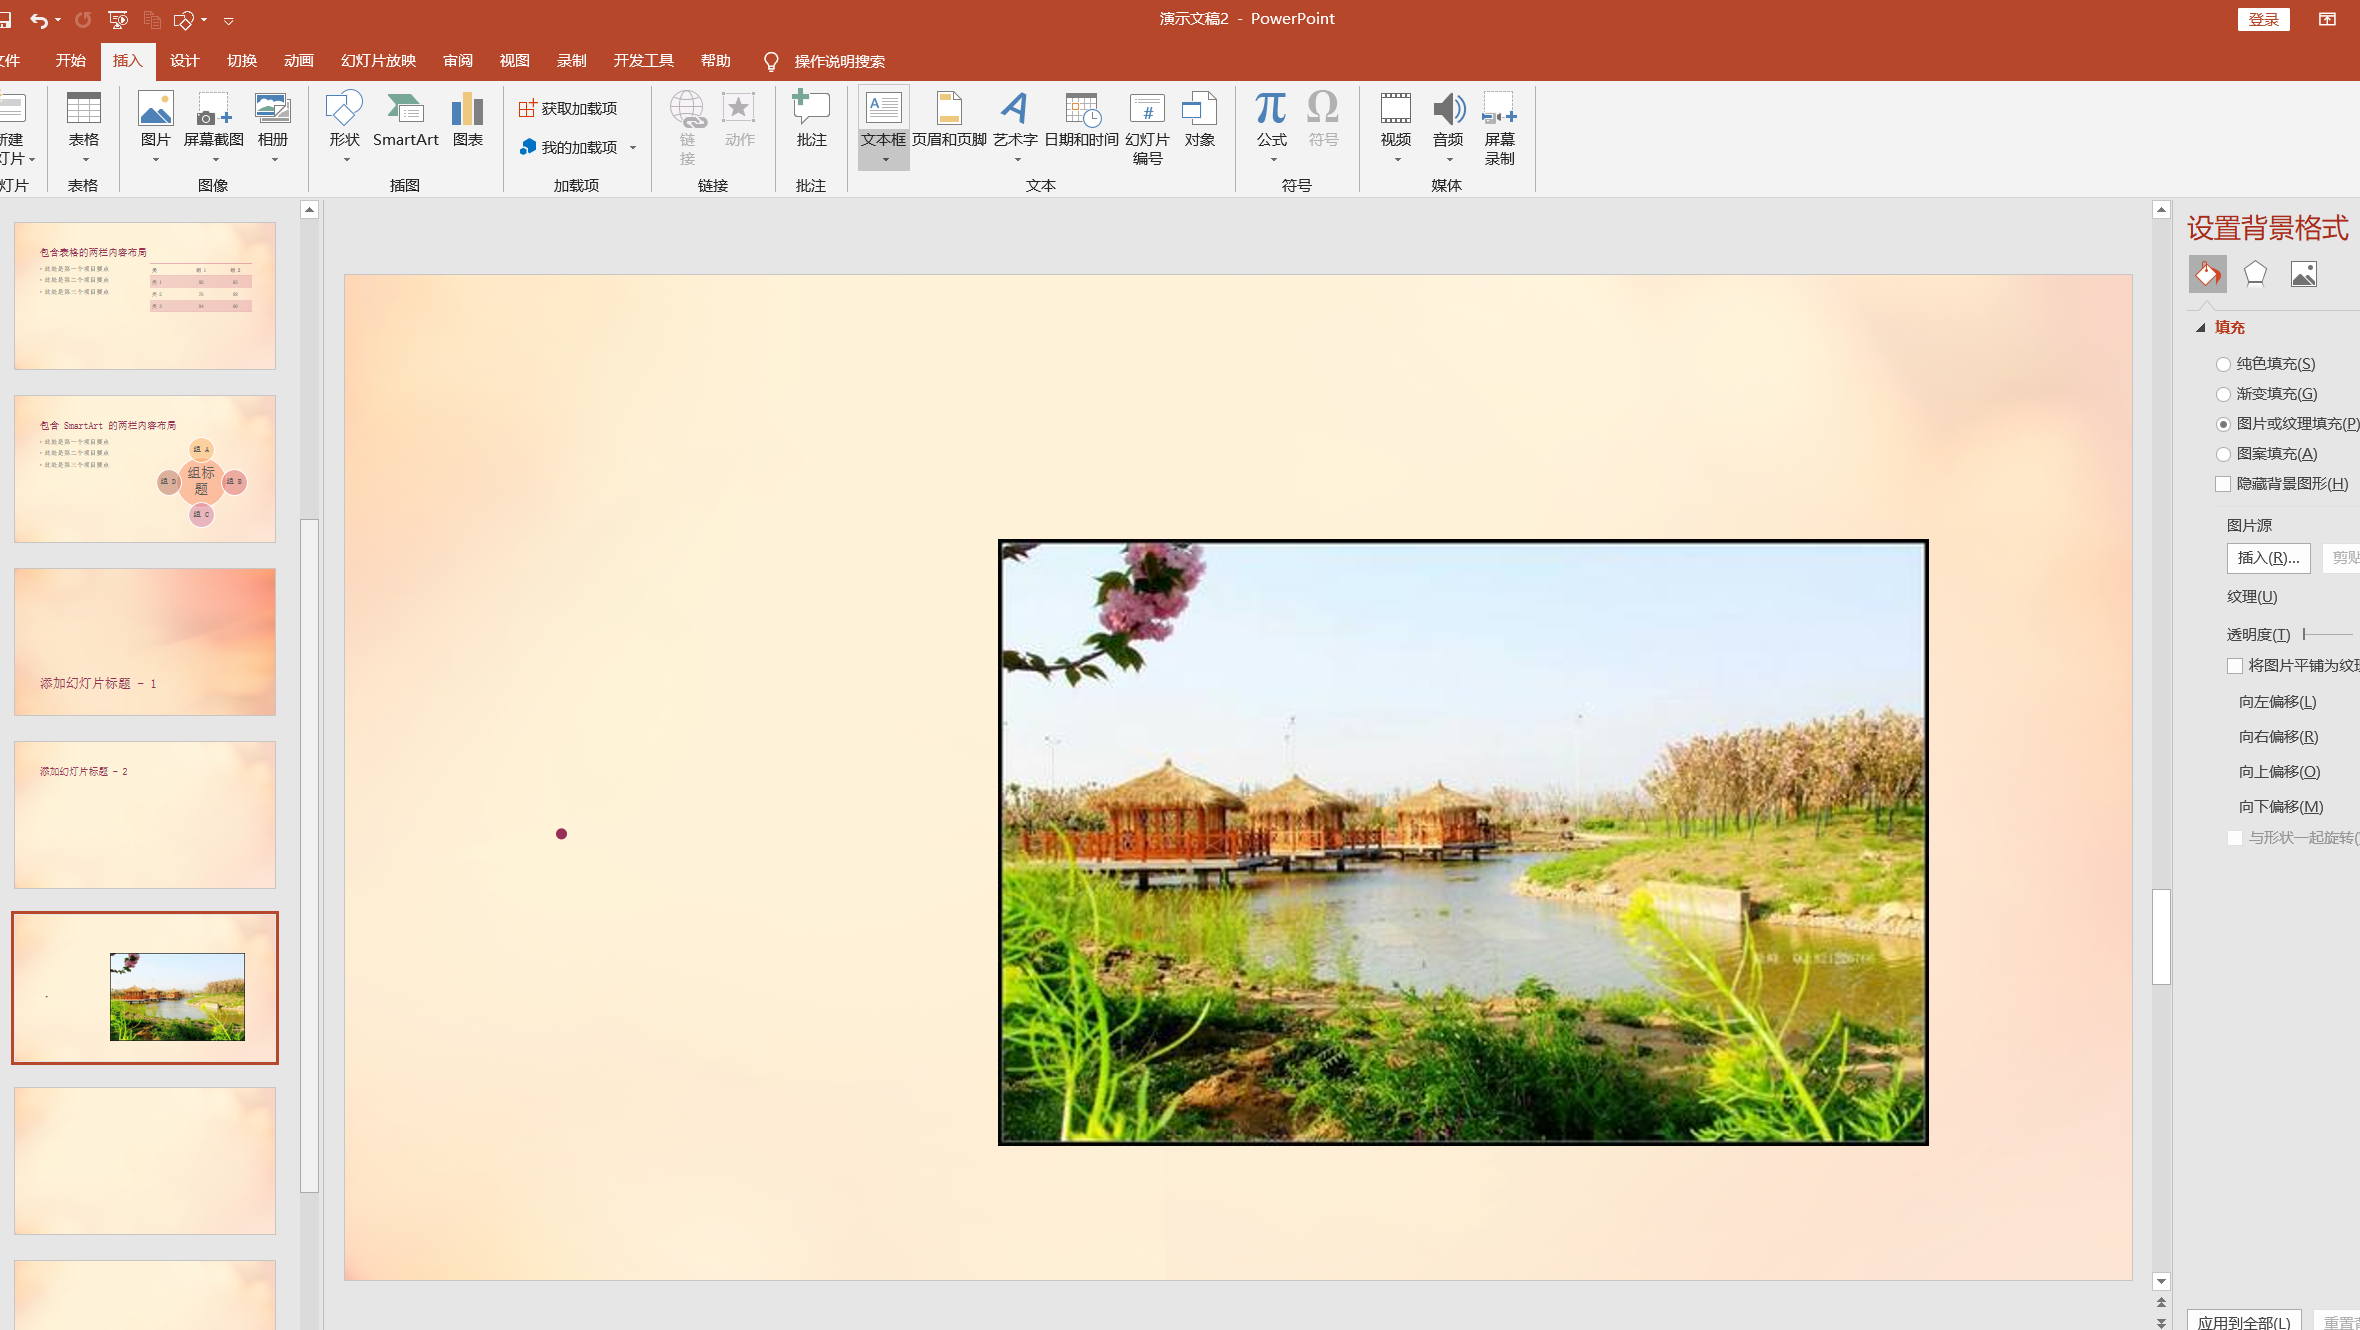Image resolution: width=2360 pixels, height=1330 pixels.
Task: Open the Customize Quick Access Toolbar dropdown
Action: (x=228, y=21)
